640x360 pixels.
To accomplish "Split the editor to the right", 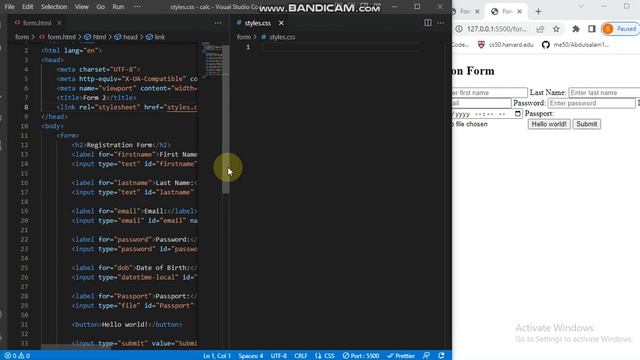I will [428, 23].
